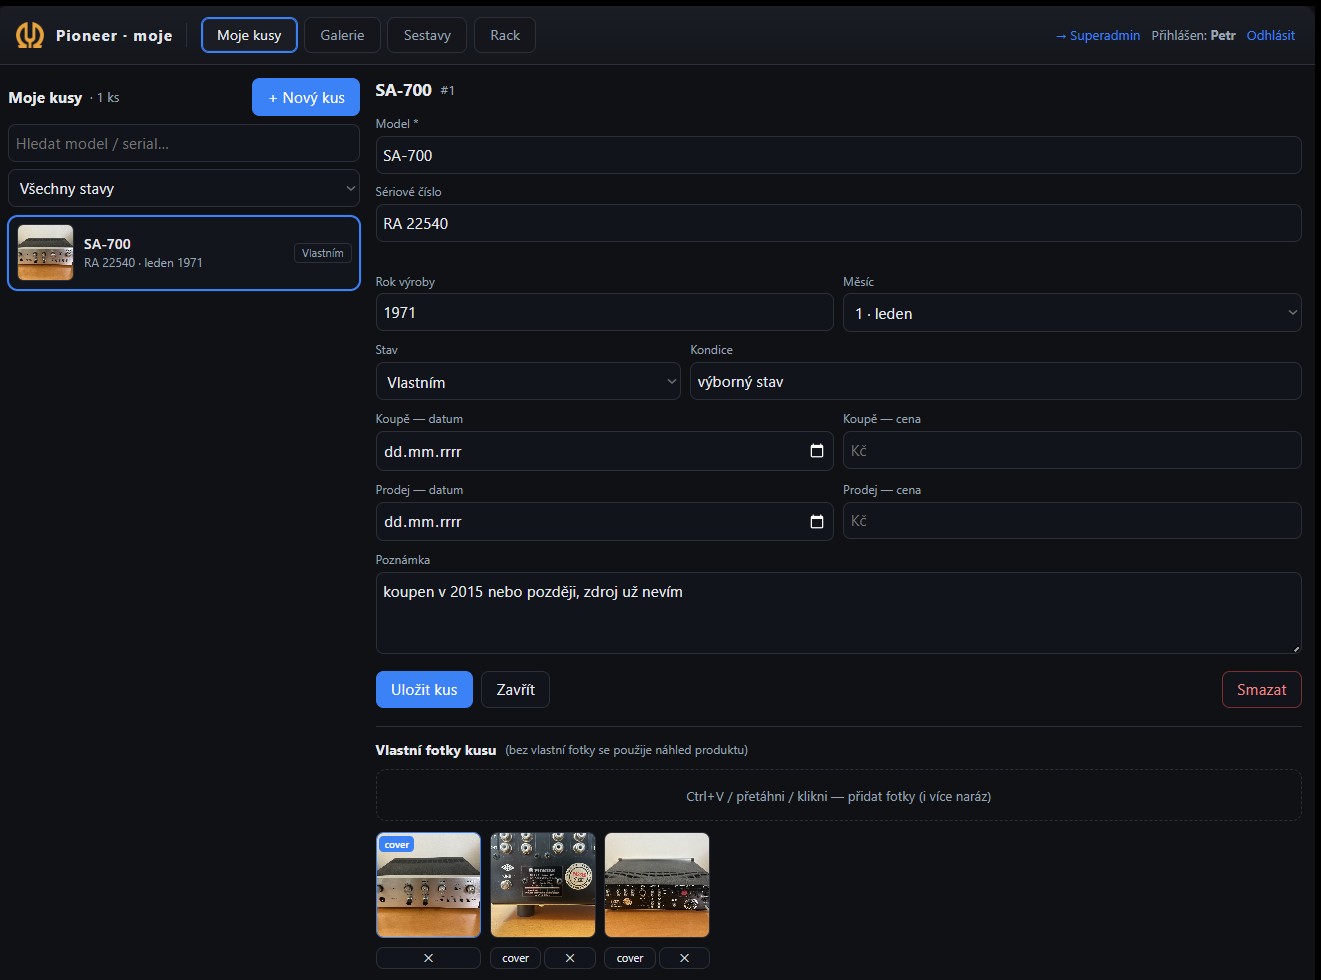Click the username Petr in header
1321x980 pixels.
1223,35
